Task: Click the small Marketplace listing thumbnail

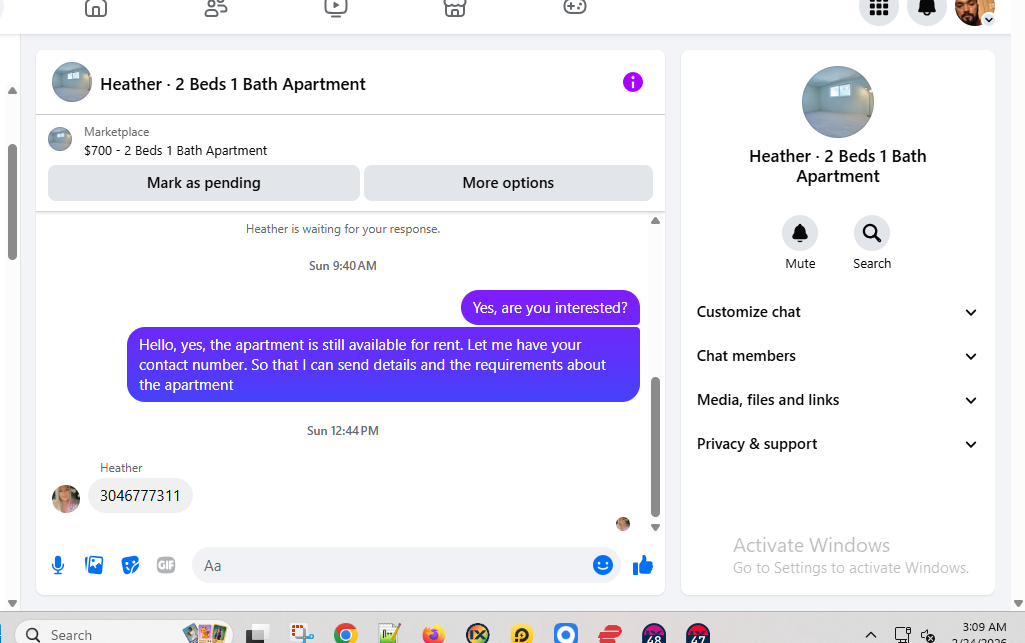Action: click(60, 139)
